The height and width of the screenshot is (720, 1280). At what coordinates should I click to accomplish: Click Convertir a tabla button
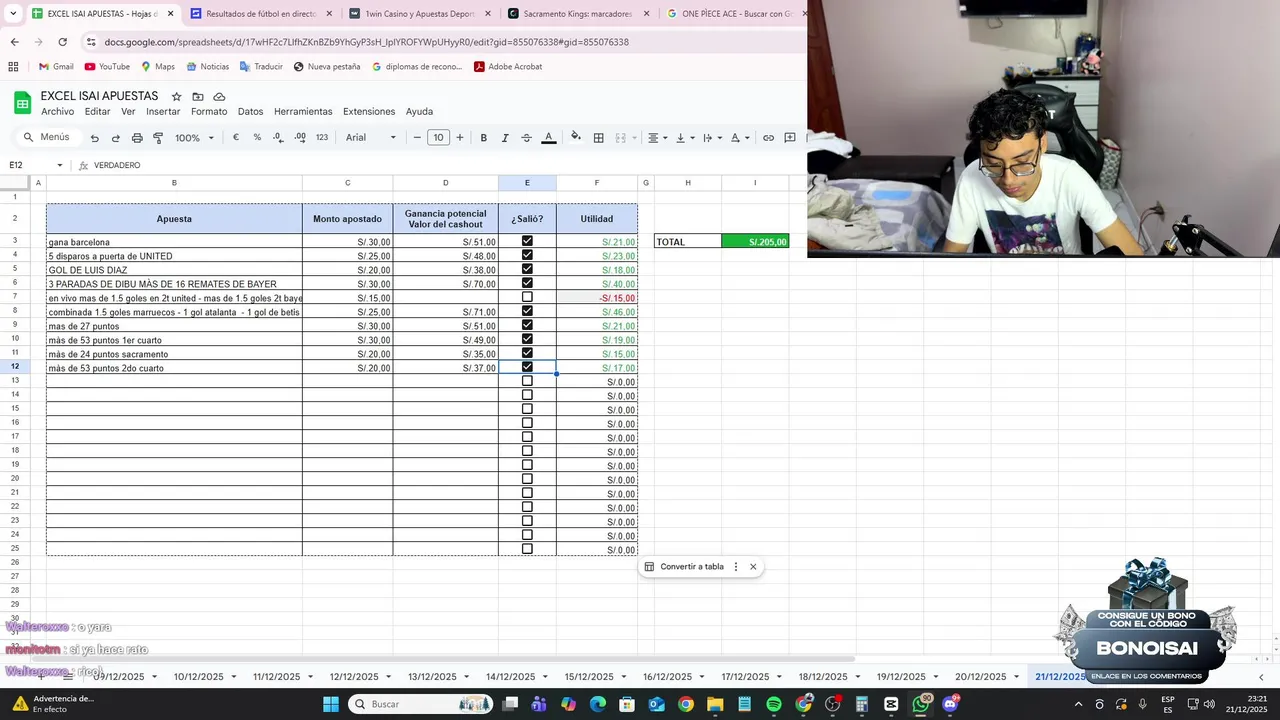pyautogui.click(x=684, y=567)
